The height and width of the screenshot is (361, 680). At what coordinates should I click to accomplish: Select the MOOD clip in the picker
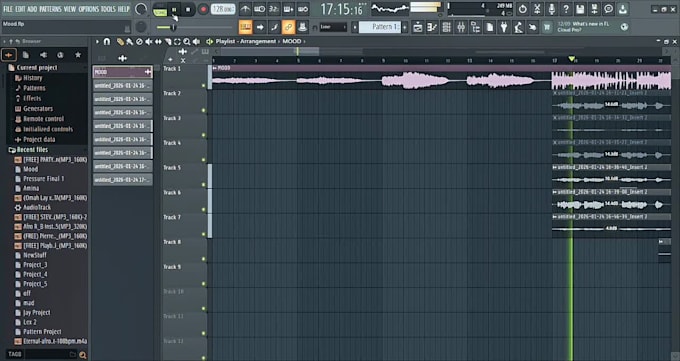pyautogui.click(x=123, y=72)
